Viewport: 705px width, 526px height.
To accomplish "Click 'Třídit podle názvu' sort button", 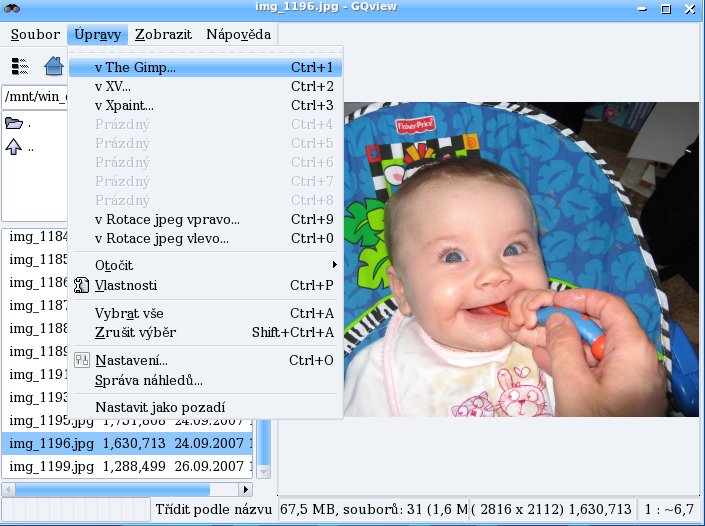I will tap(214, 509).
